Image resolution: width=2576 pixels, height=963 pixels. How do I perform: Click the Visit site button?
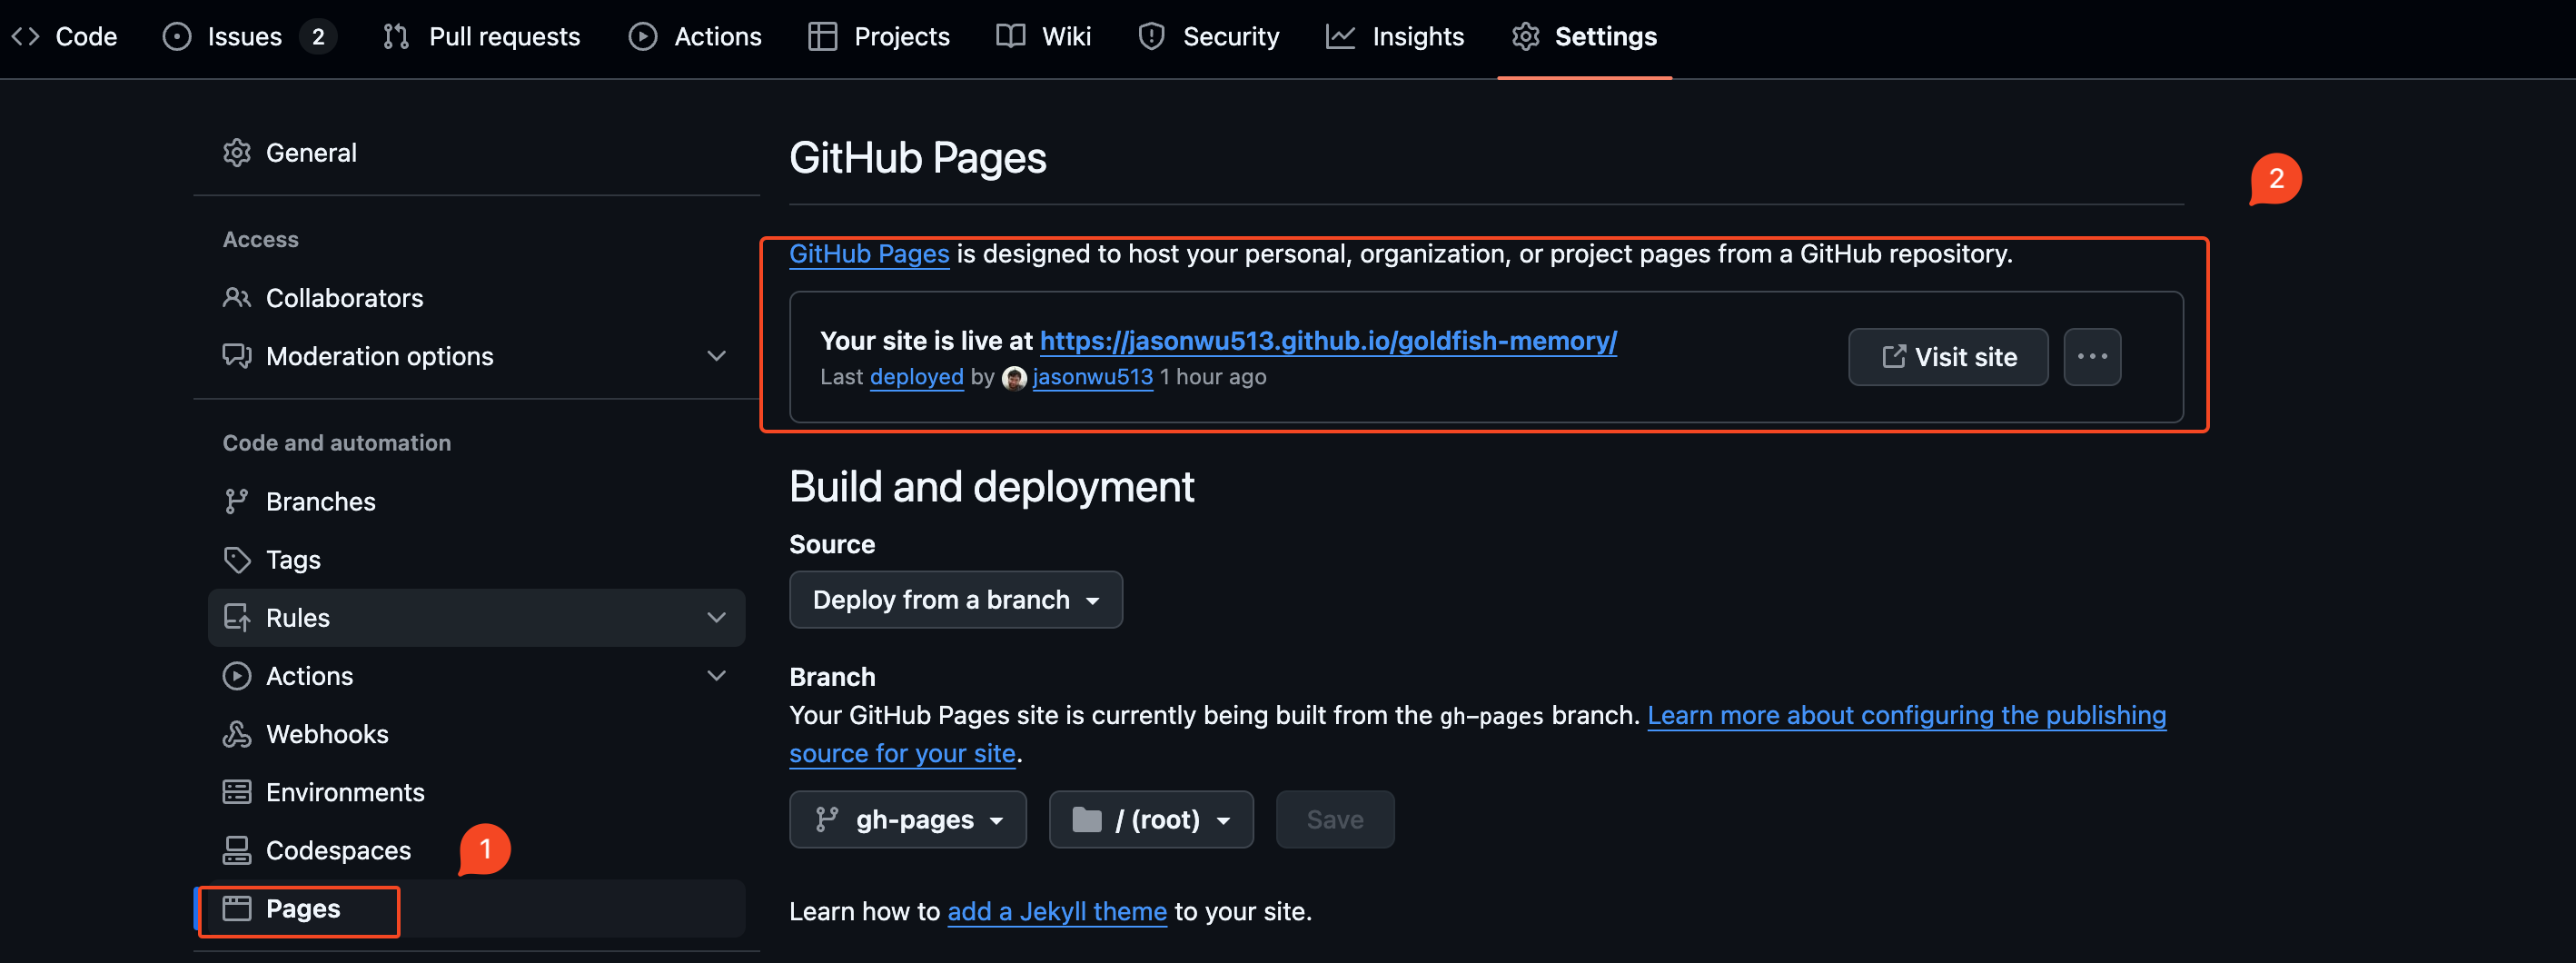coord(1947,357)
